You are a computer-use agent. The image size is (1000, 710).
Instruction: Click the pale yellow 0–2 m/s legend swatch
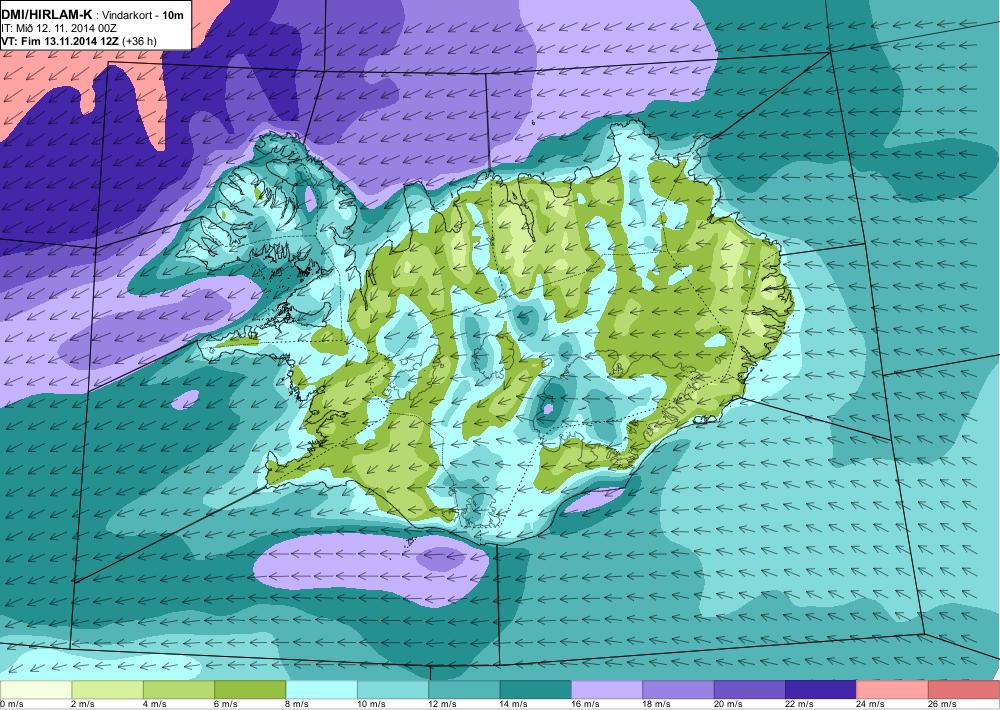coord(36,690)
